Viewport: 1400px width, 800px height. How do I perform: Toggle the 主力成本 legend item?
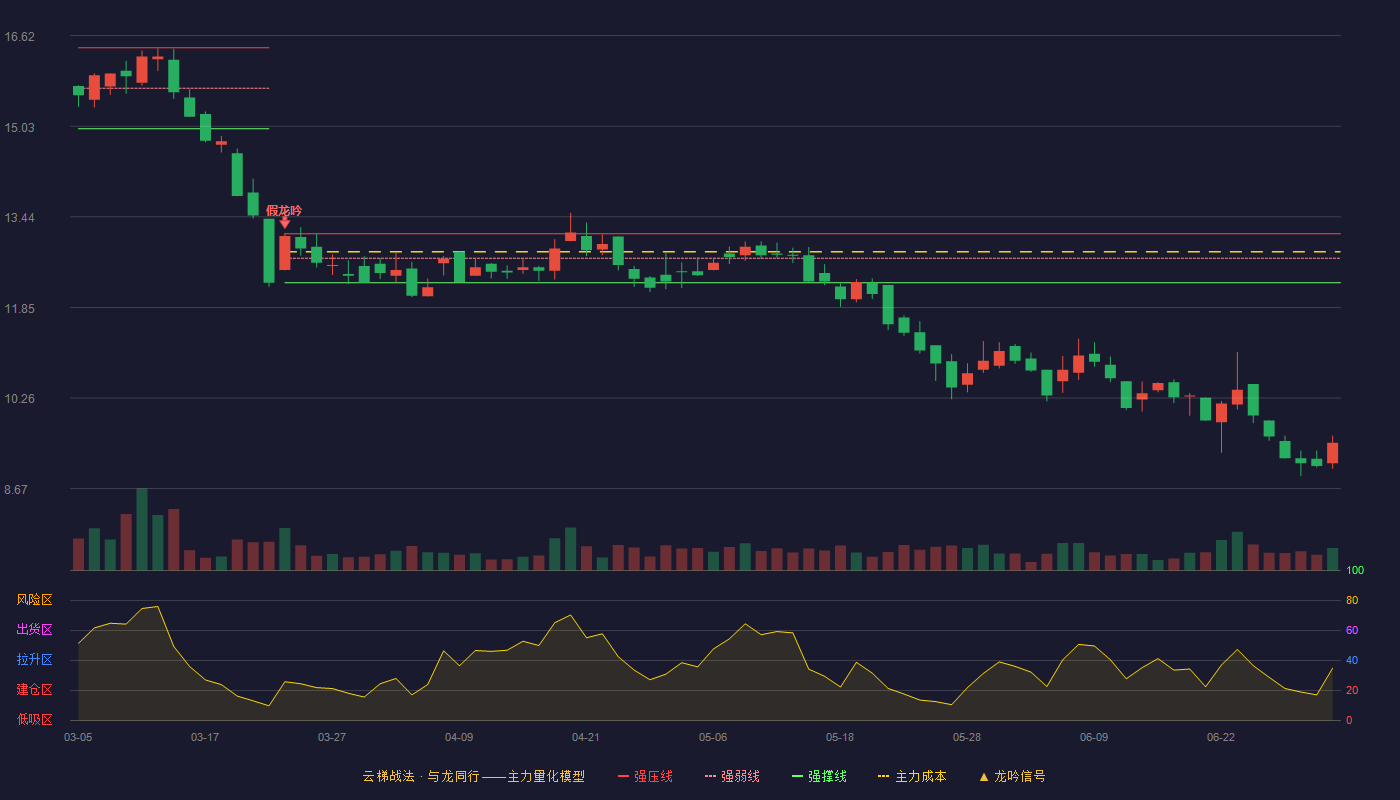(x=912, y=776)
